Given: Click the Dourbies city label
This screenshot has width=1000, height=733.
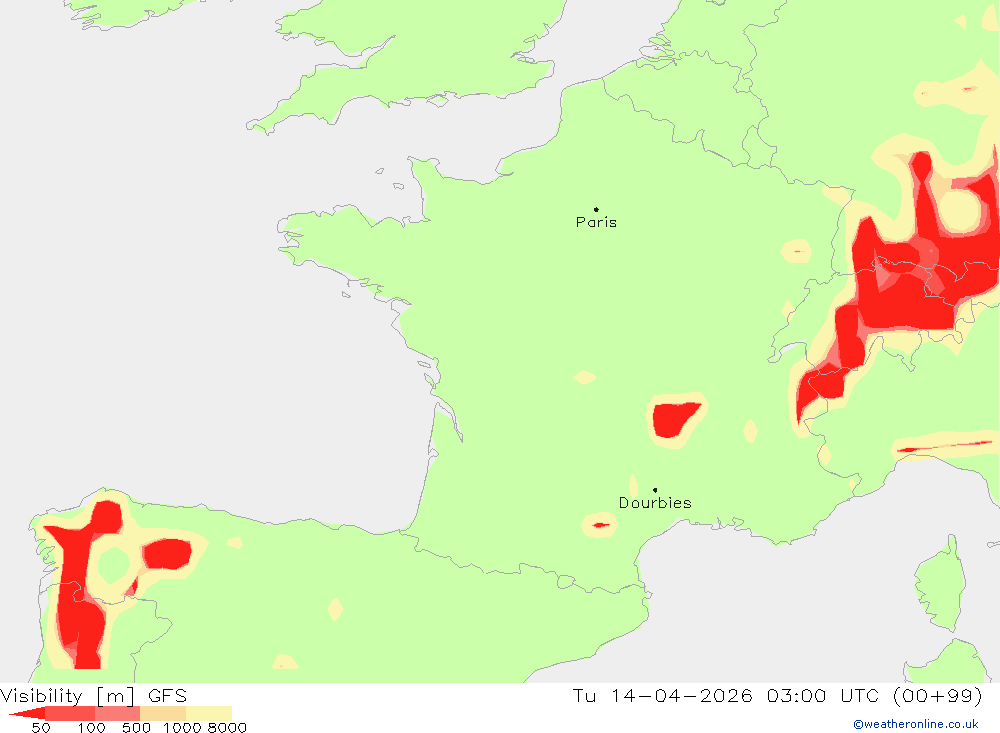Looking at the screenshot, I should pyautogui.click(x=655, y=503).
